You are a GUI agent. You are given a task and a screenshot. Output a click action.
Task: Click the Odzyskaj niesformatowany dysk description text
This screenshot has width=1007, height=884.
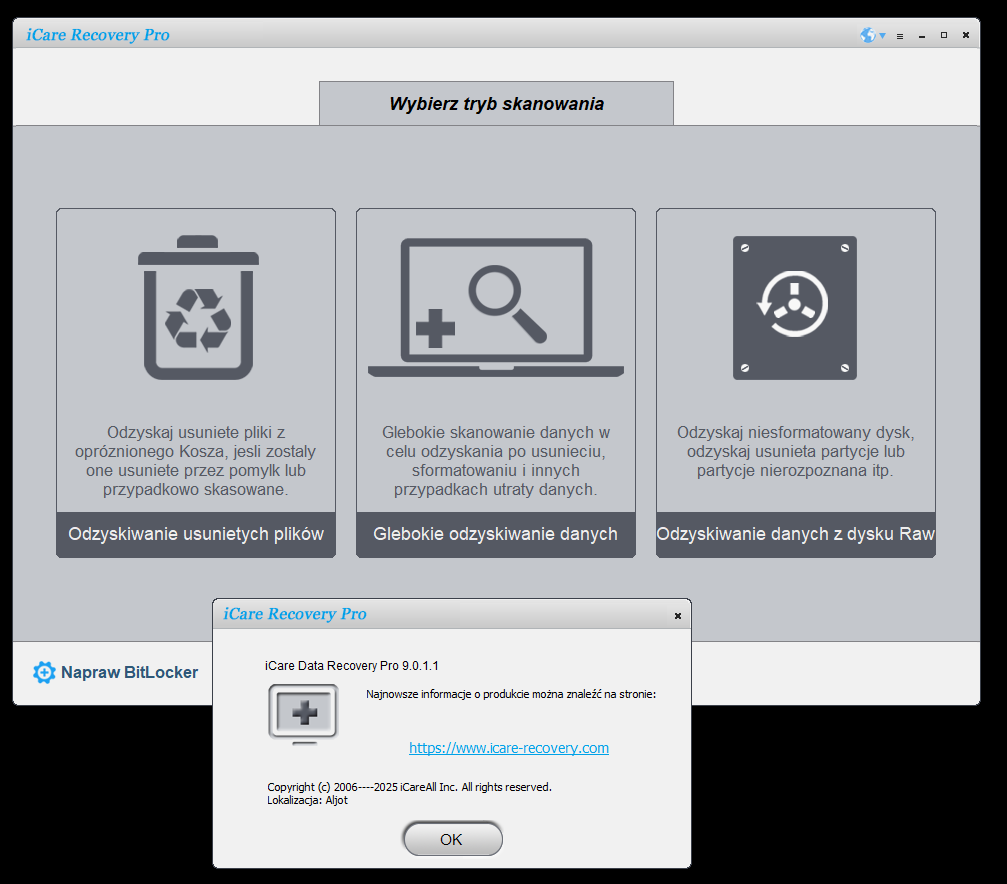[796, 451]
